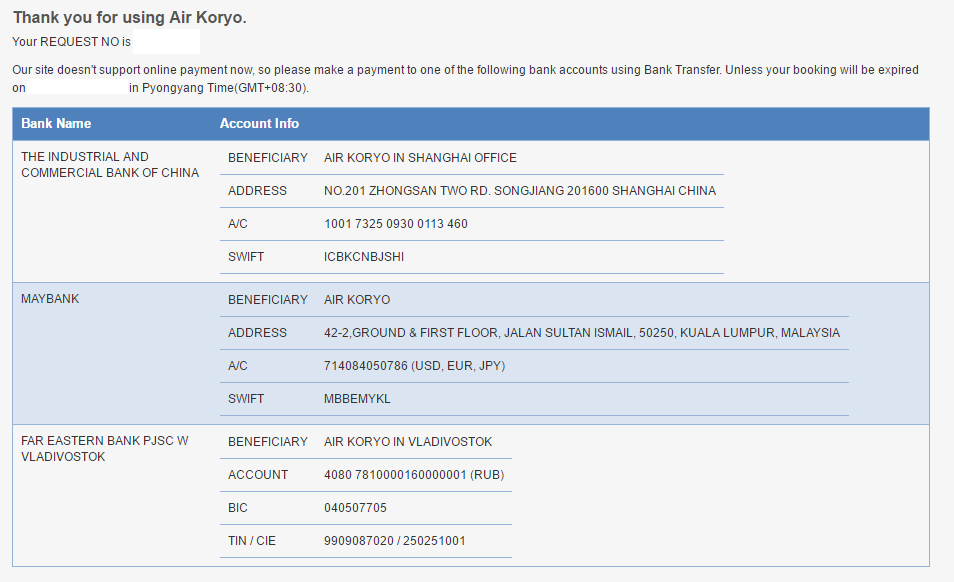
Task: Select the 'Bank Name' column header
Action: (x=56, y=123)
